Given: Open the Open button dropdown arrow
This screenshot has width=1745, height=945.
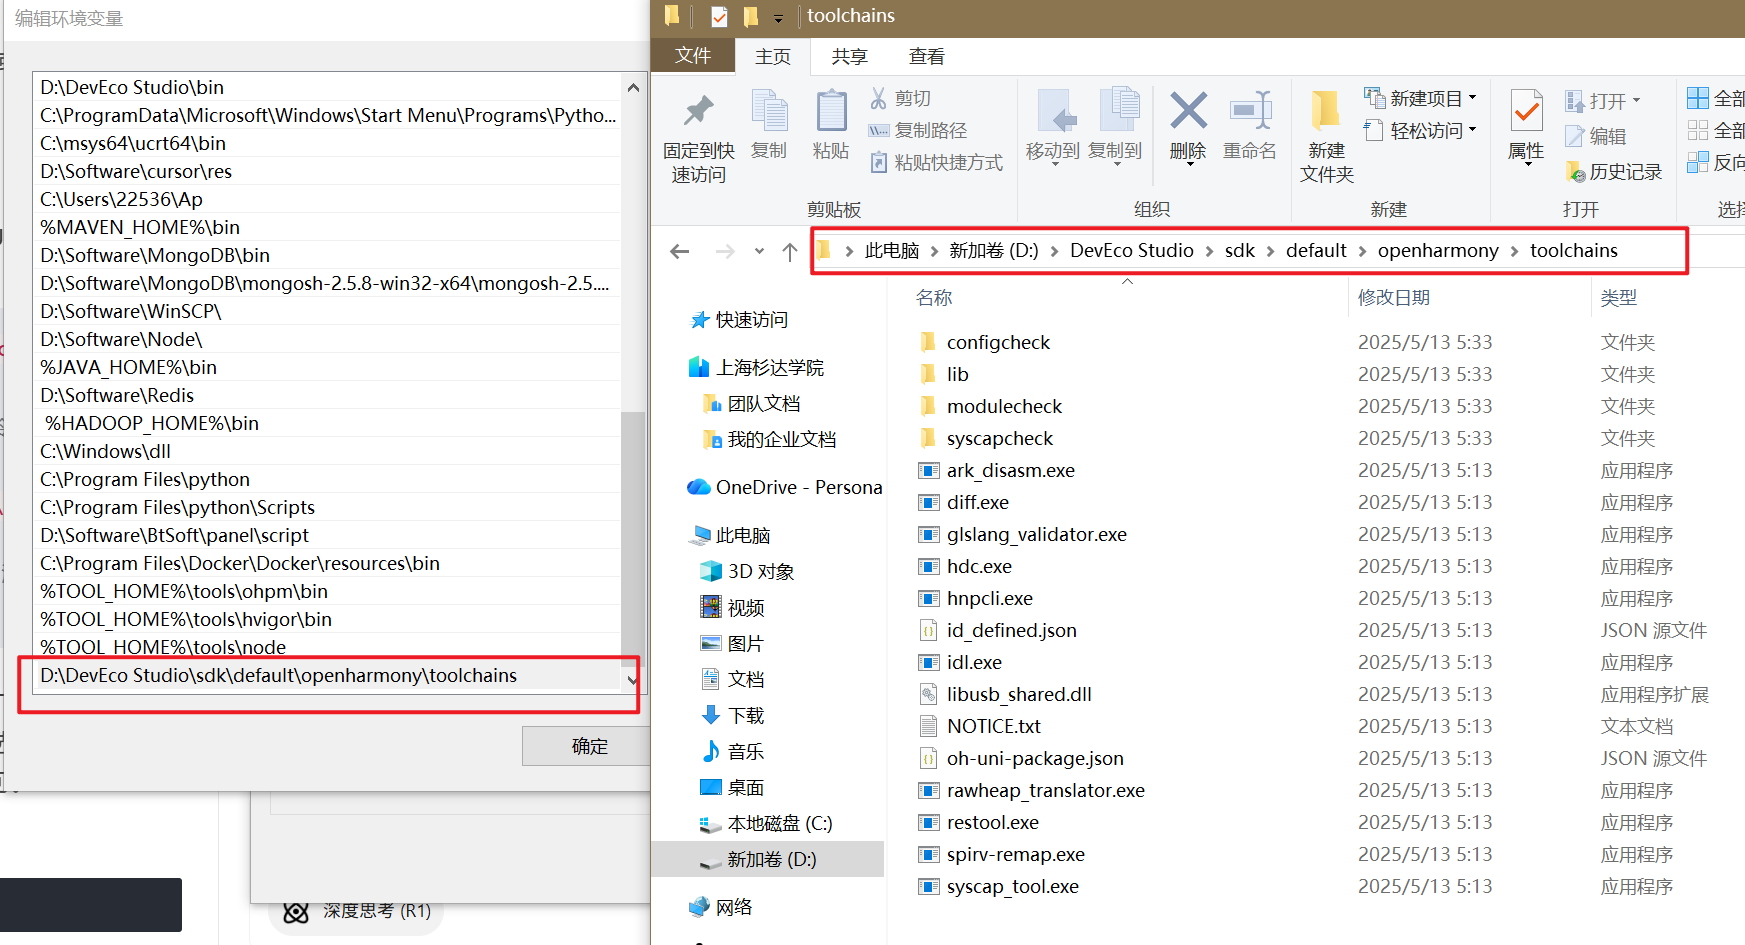Looking at the screenshot, I should (1636, 100).
